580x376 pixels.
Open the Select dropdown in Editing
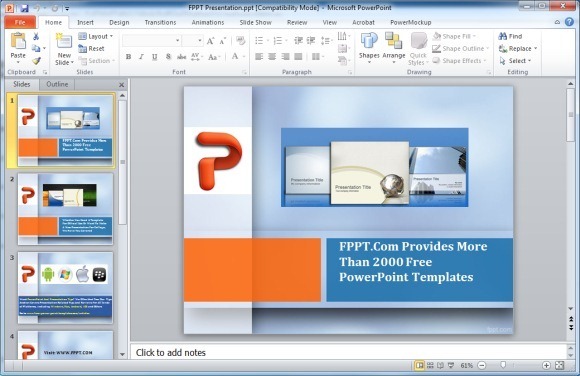(515, 61)
